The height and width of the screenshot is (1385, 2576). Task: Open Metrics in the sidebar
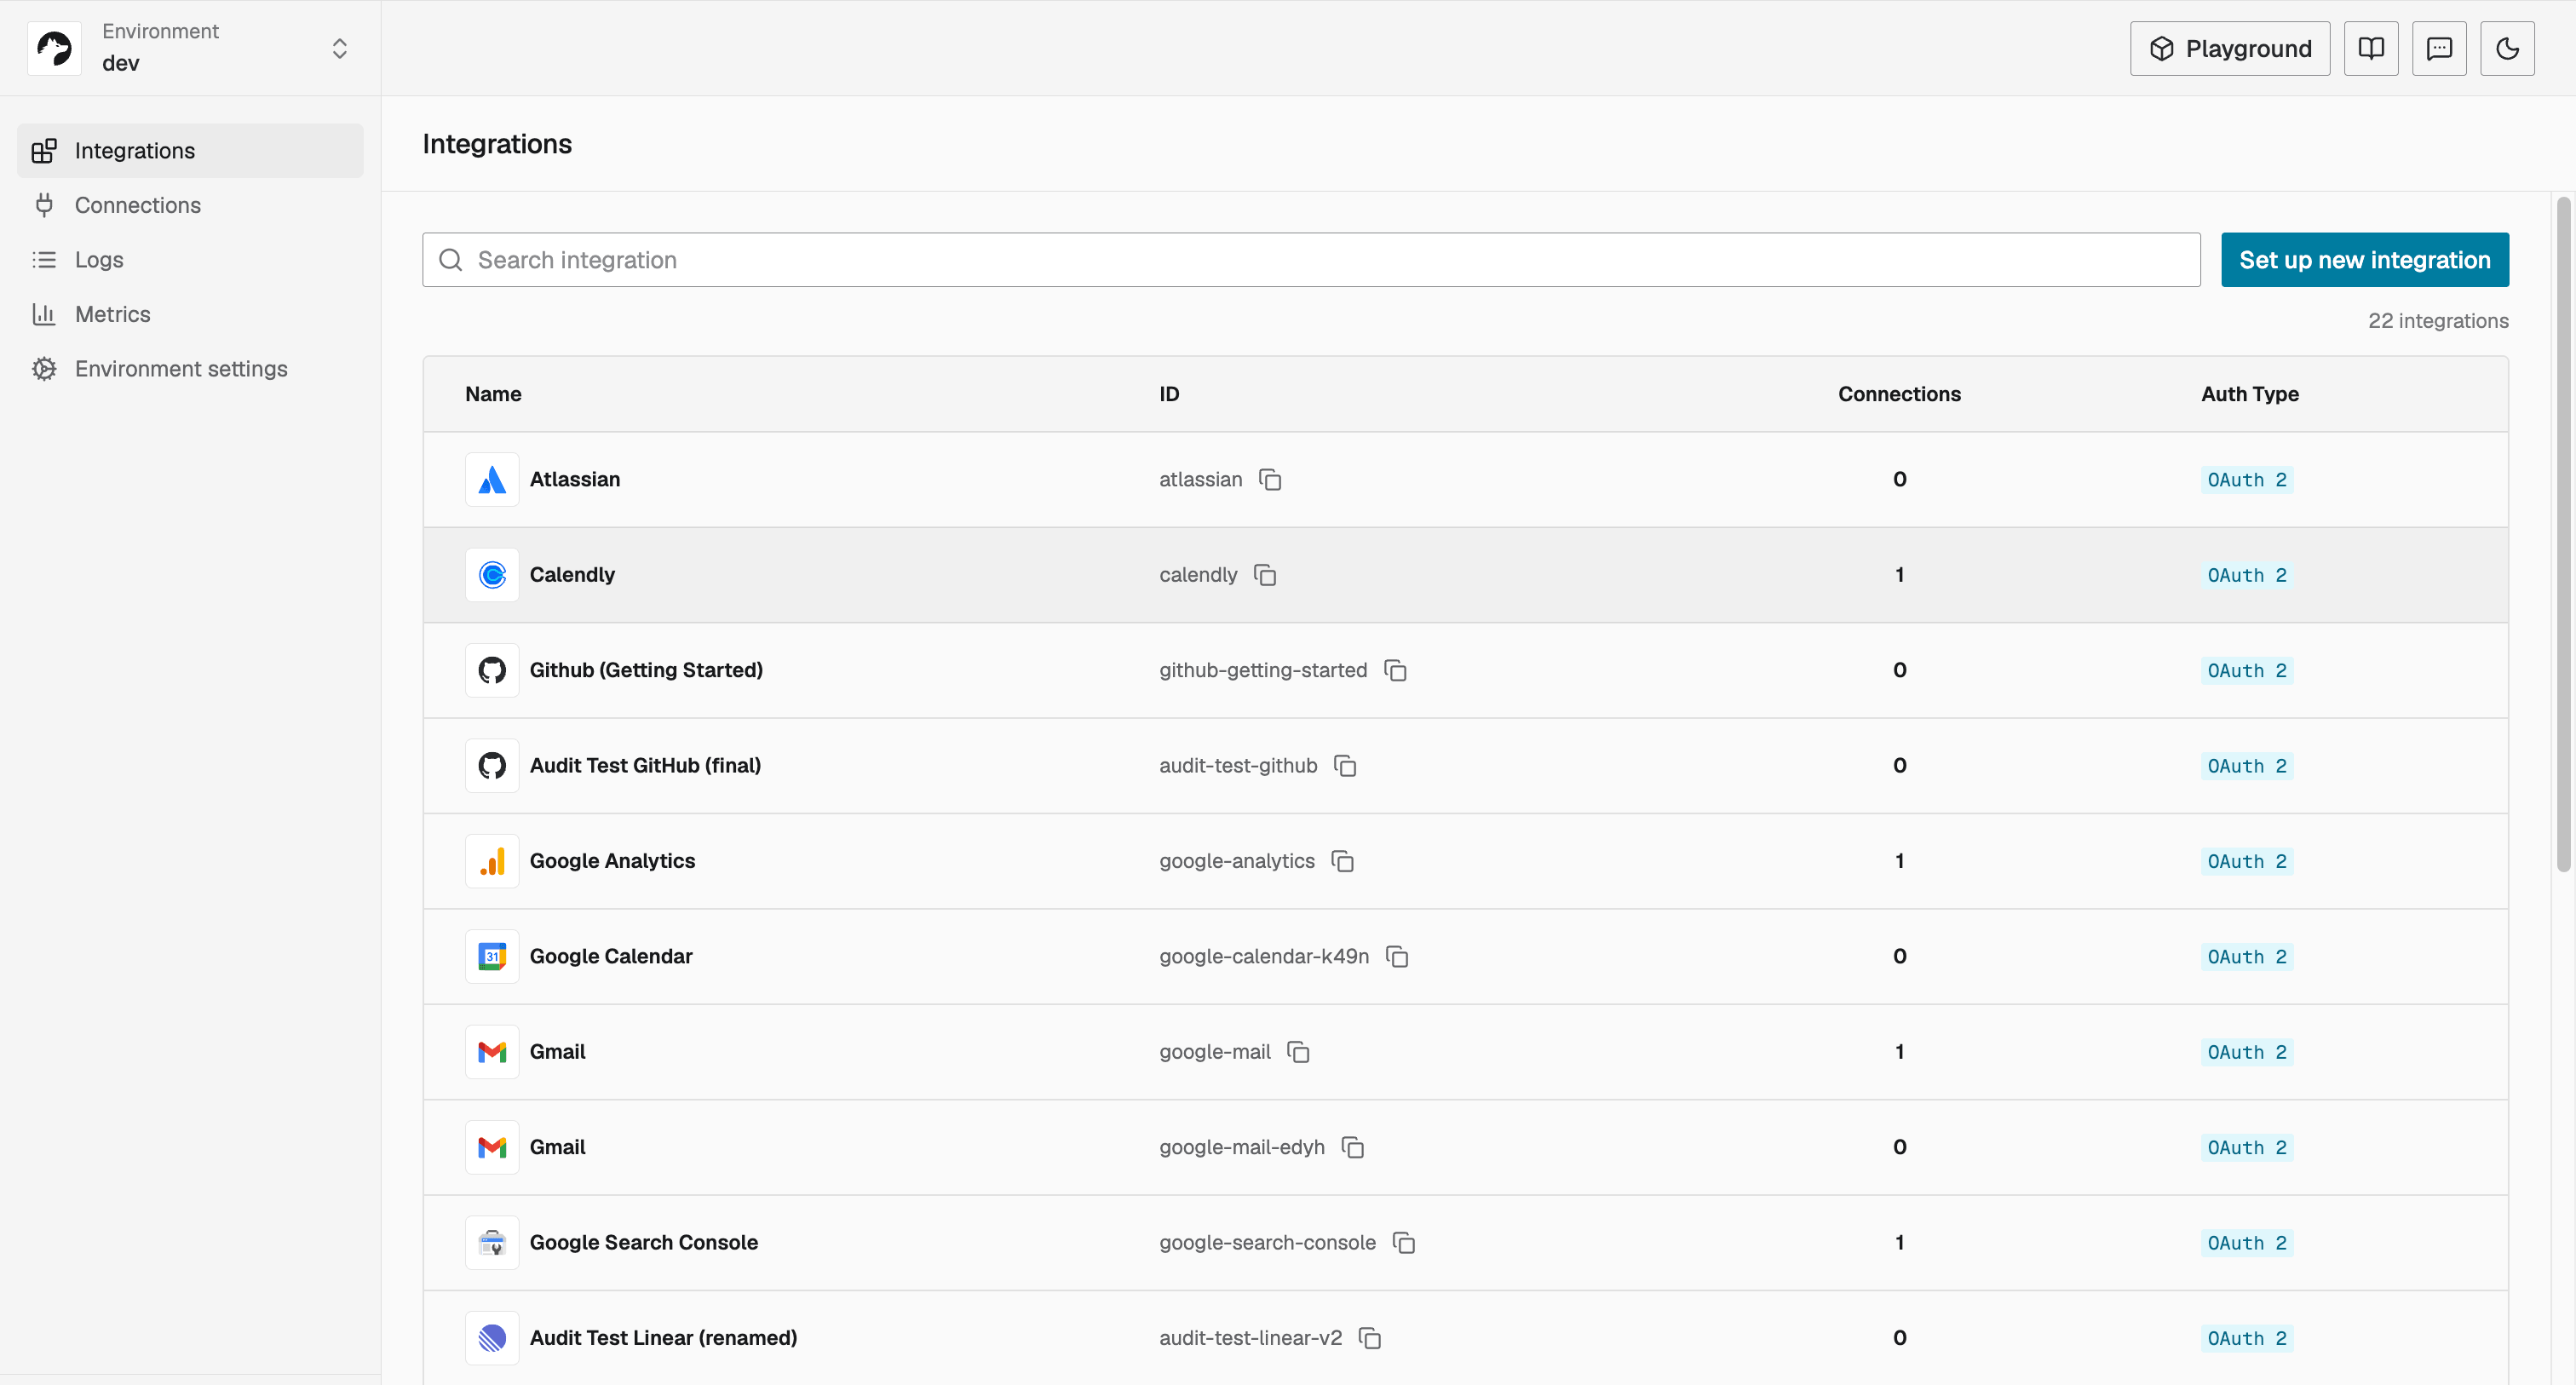(190, 314)
